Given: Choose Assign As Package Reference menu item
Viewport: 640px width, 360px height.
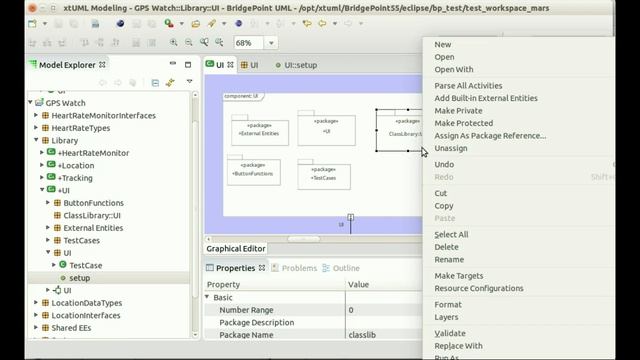Looking at the screenshot, I should (x=490, y=136).
